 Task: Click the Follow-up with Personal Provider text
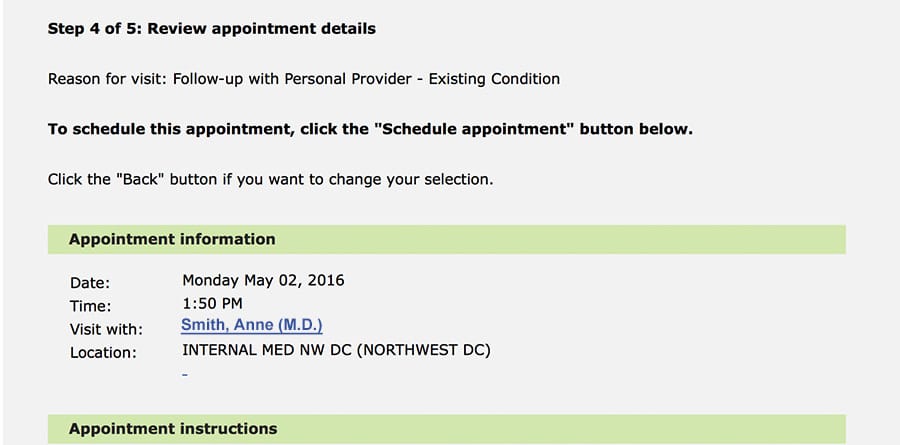293,79
